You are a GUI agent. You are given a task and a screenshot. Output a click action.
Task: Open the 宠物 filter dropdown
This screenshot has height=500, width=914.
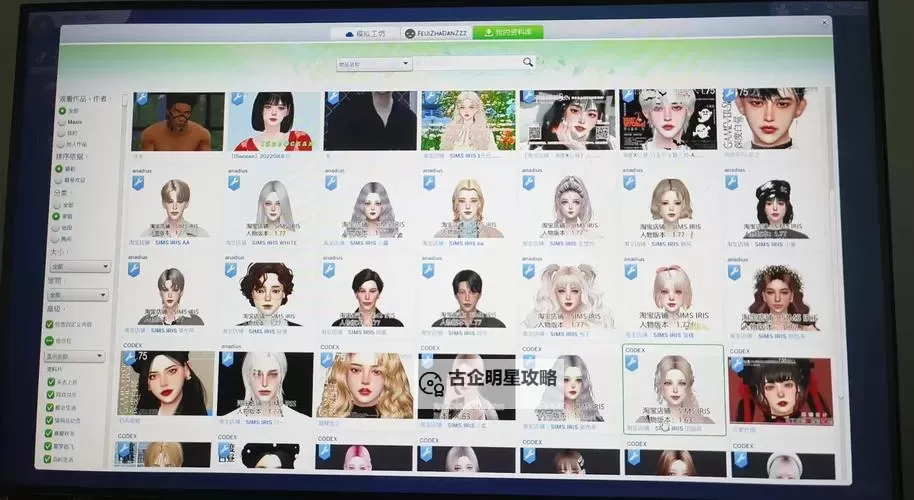pyautogui.click(x=78, y=295)
